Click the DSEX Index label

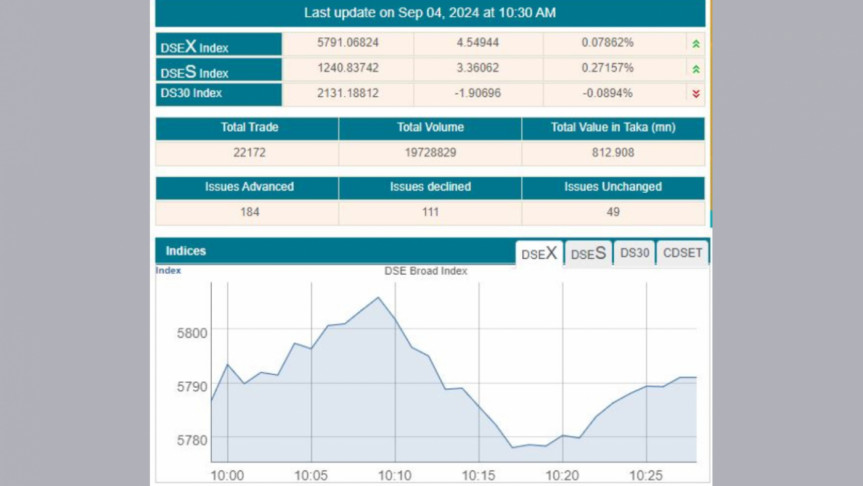click(x=194, y=46)
